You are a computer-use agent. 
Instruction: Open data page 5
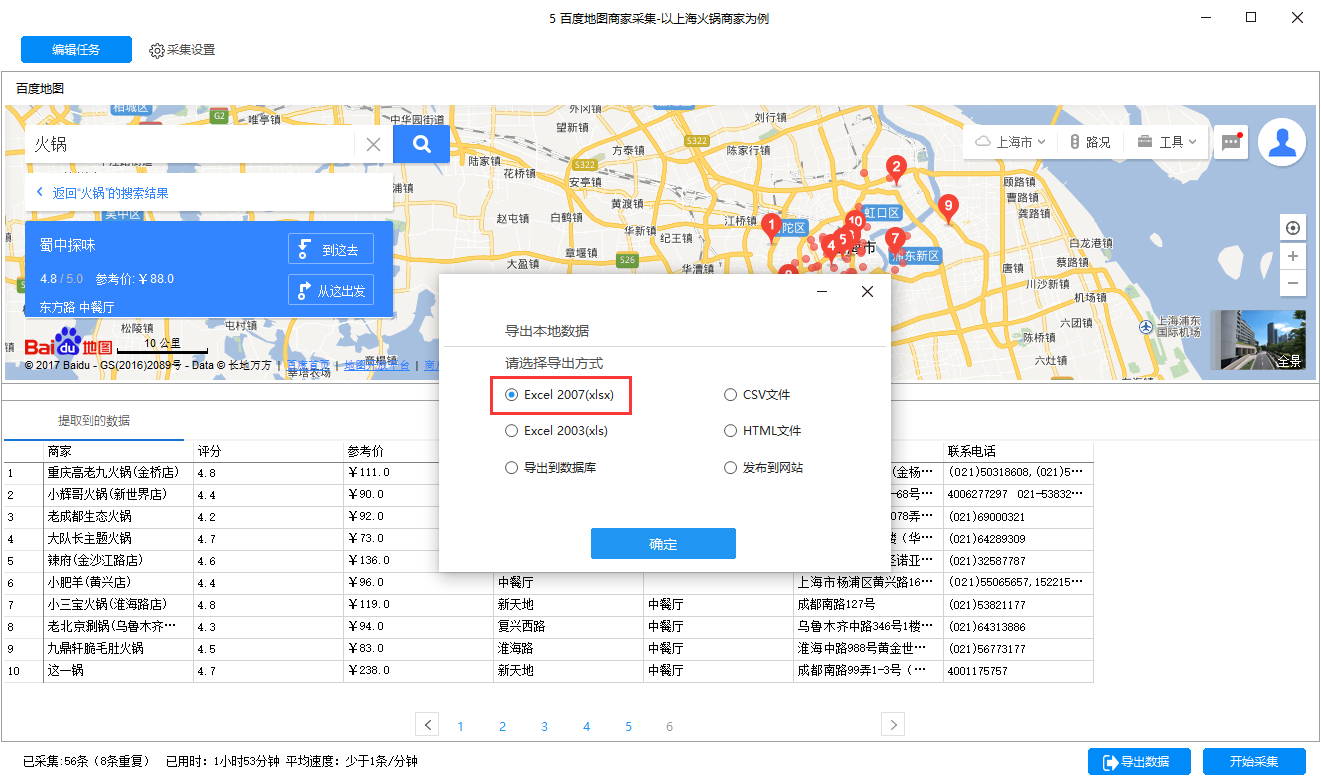click(x=628, y=727)
